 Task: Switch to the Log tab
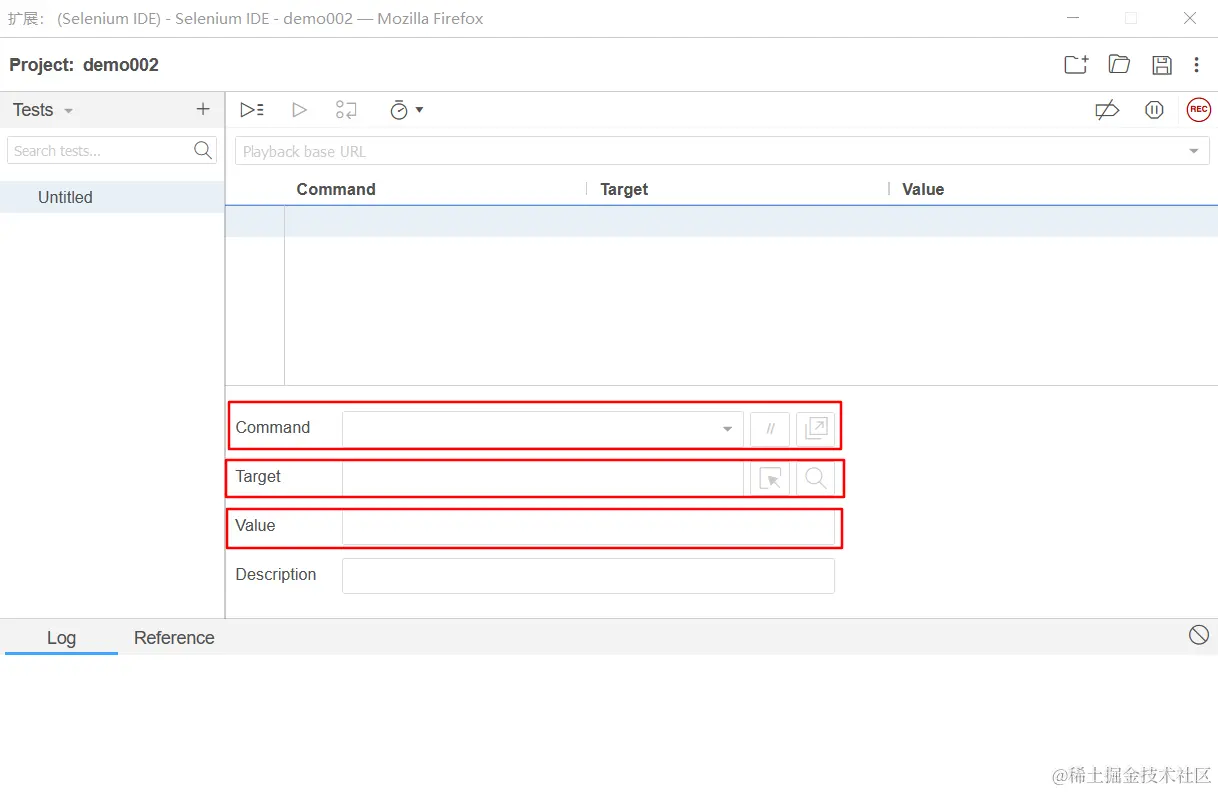[x=61, y=638]
